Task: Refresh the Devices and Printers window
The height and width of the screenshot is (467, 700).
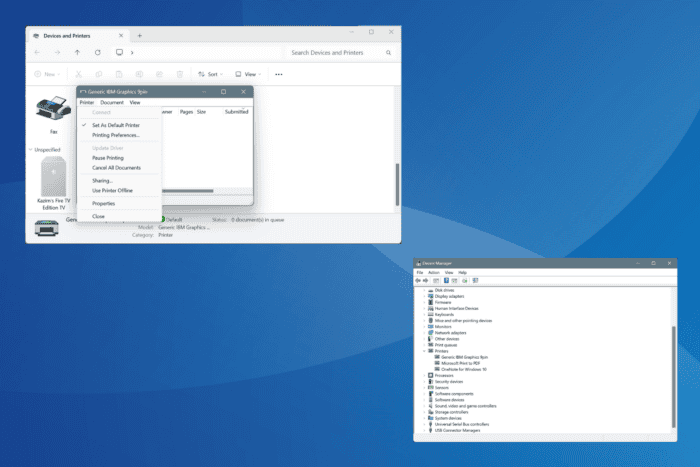Action: point(97,53)
